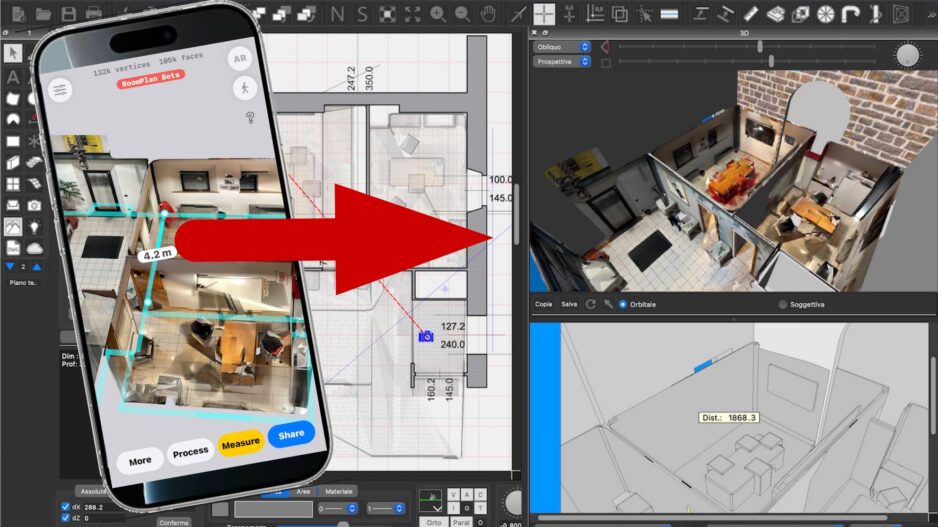Select the Orbitale radio button
938x527 pixels.
coord(623,304)
